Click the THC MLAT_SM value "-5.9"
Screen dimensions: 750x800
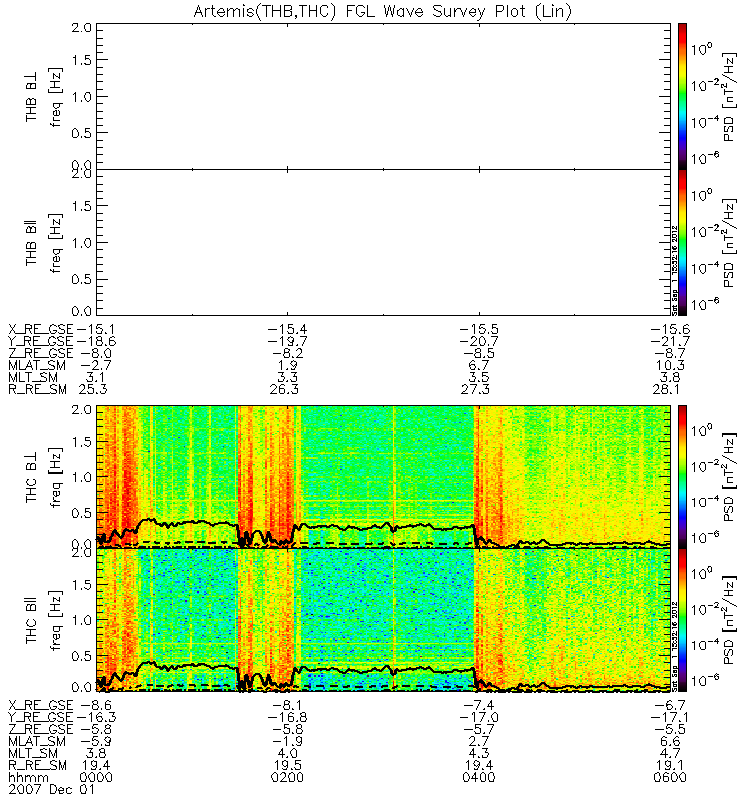pyautogui.click(x=96, y=741)
